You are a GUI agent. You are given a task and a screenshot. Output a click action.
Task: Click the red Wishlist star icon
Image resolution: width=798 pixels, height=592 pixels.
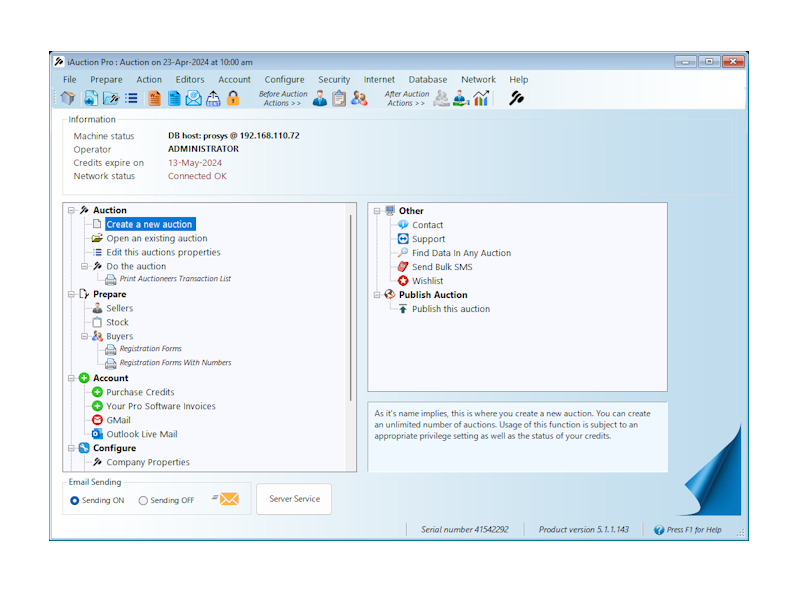click(403, 280)
